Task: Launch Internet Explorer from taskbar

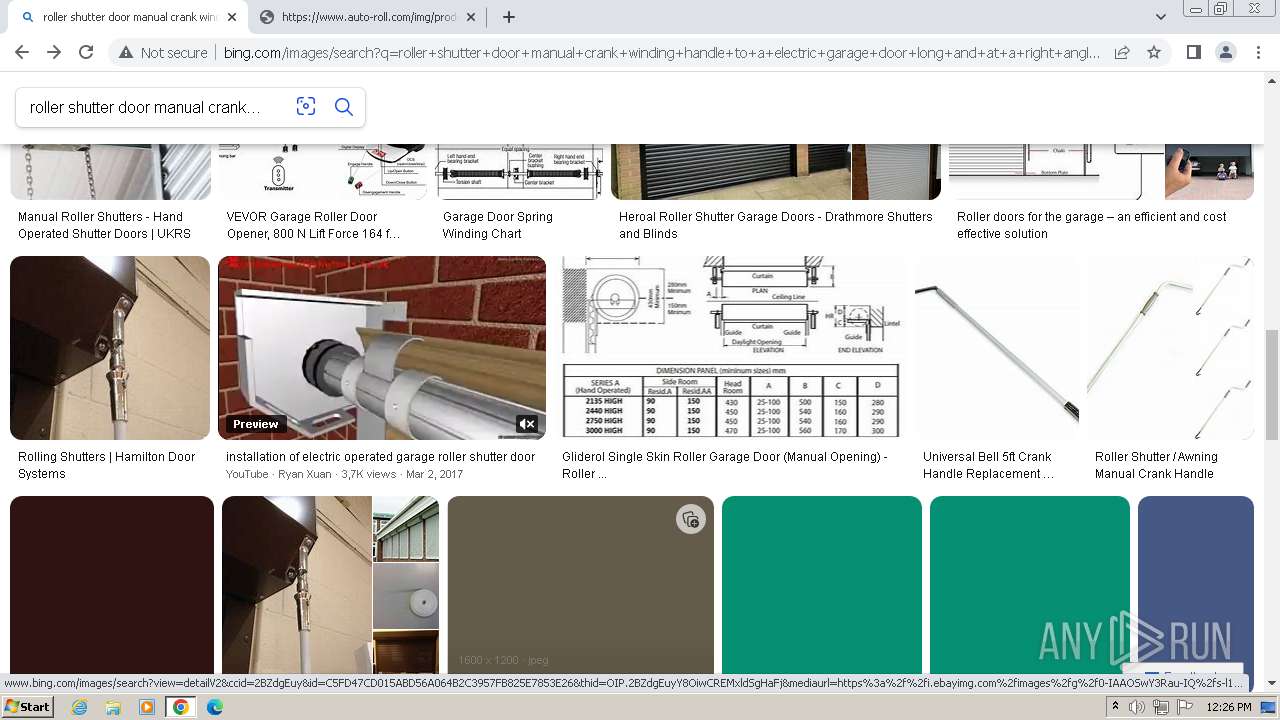Action: [x=80, y=707]
